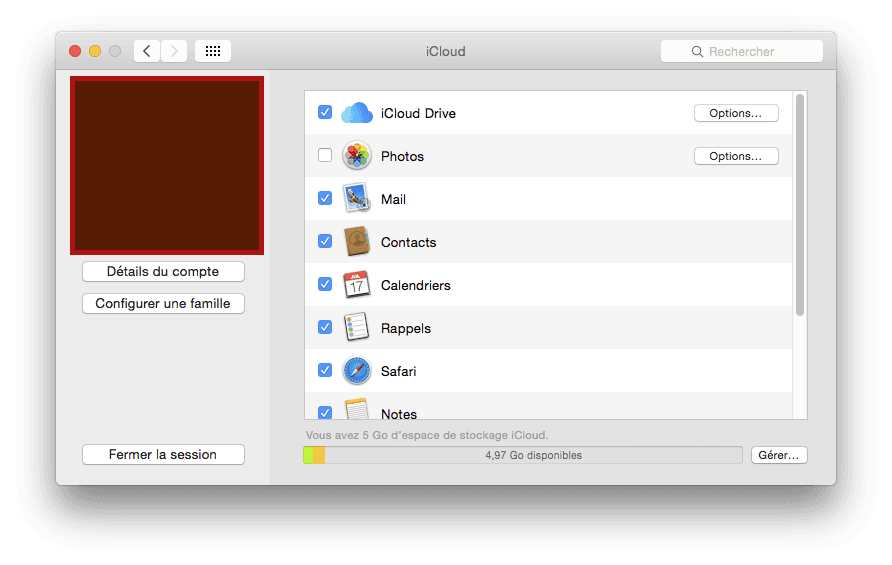Minimize the iCloud window

95,51
